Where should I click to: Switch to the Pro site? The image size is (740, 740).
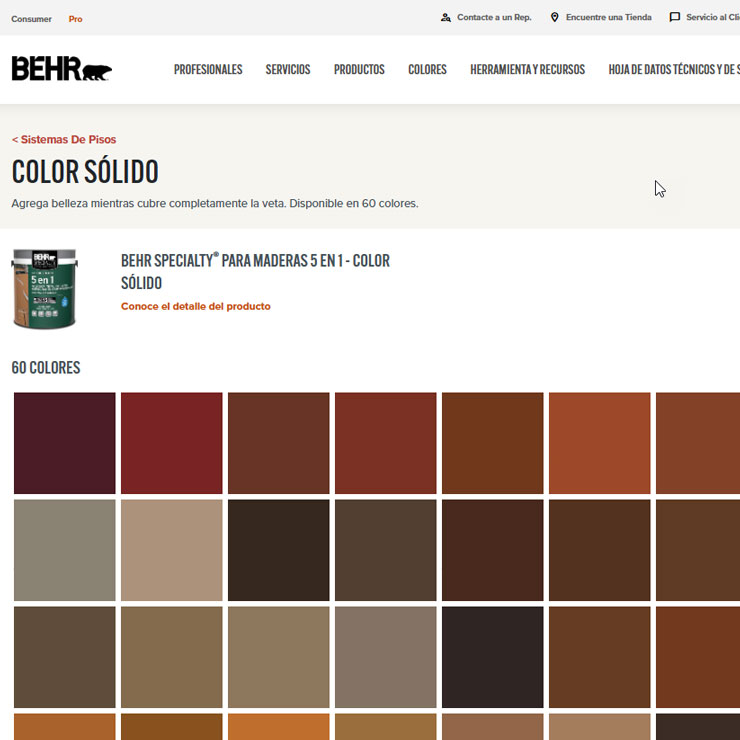76,19
